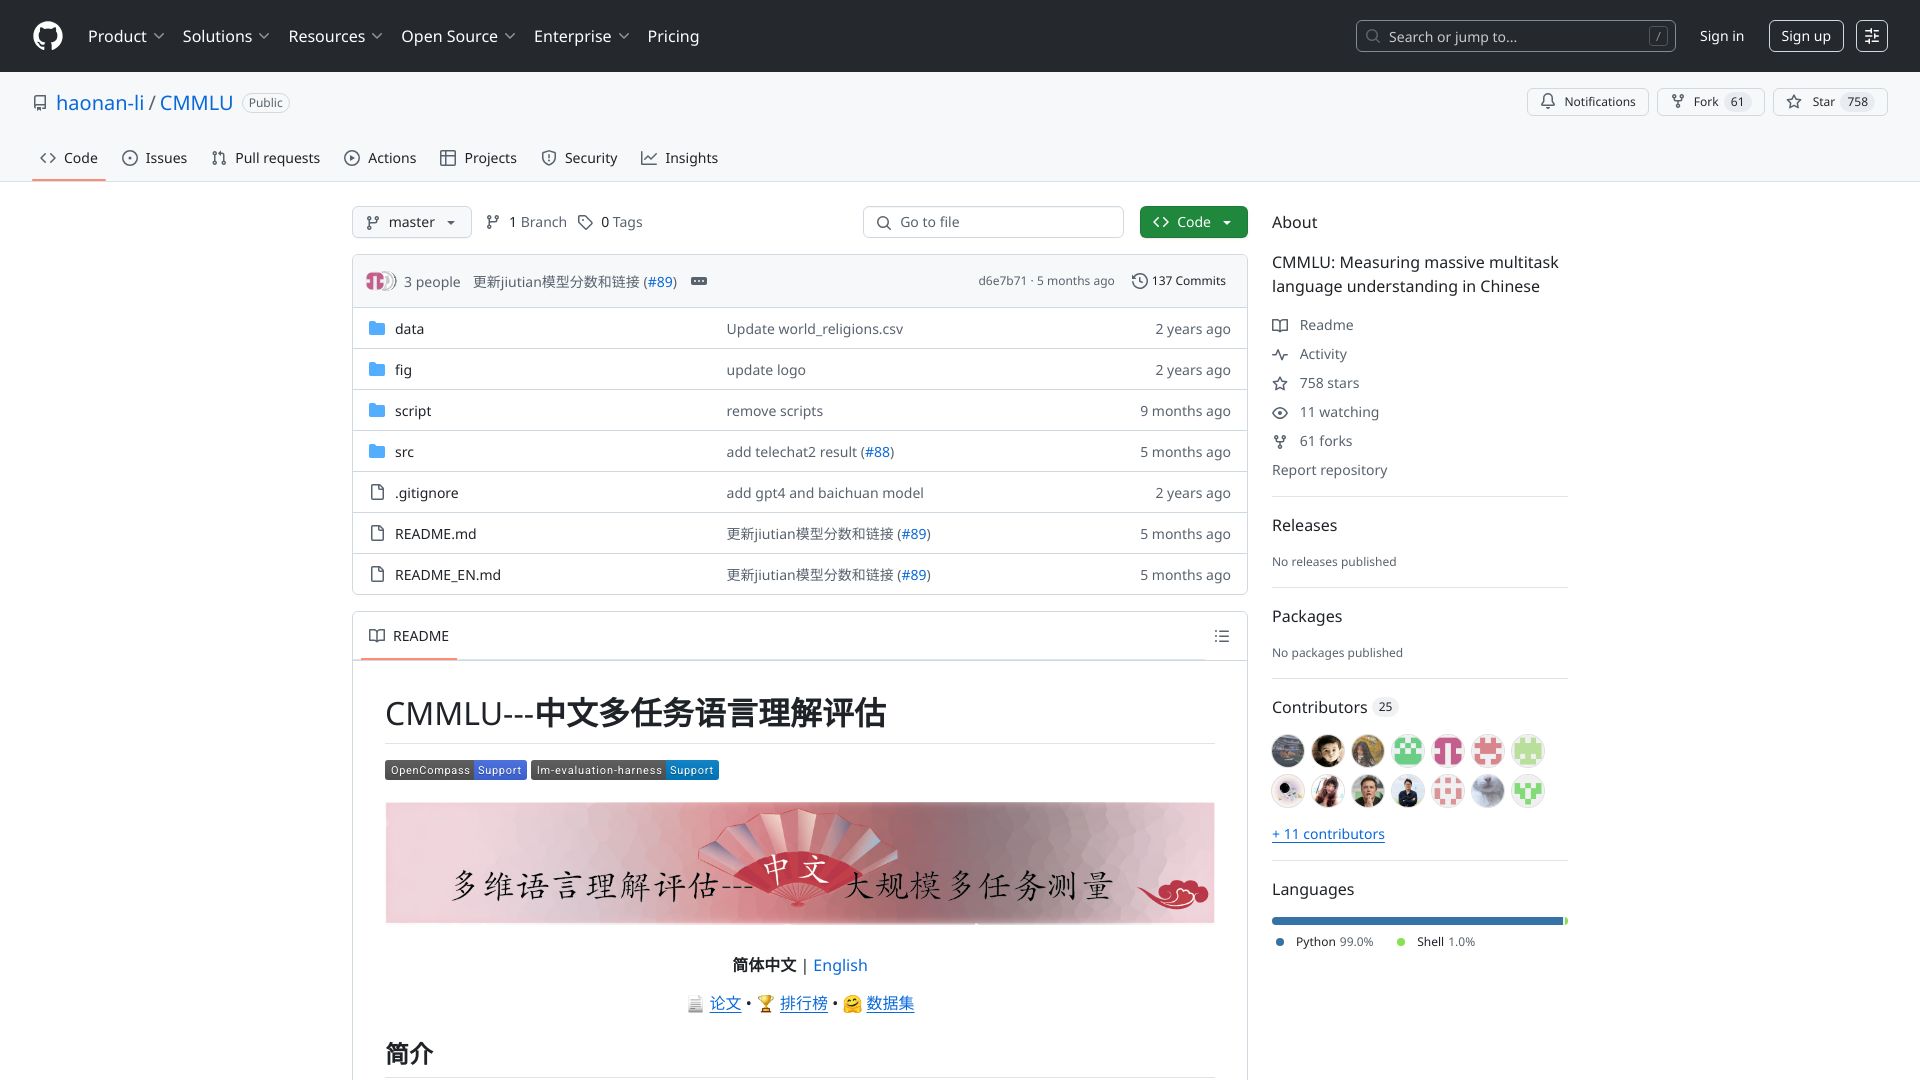
Task: Click the pink pi-shaped contributor avatar
Action: (x=1448, y=751)
